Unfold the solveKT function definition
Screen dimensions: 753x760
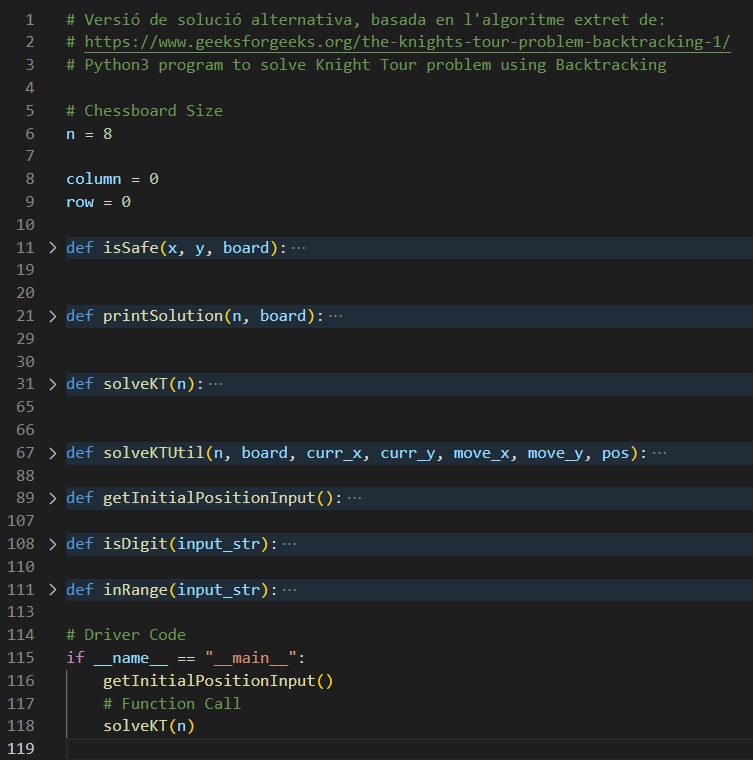[x=52, y=384]
